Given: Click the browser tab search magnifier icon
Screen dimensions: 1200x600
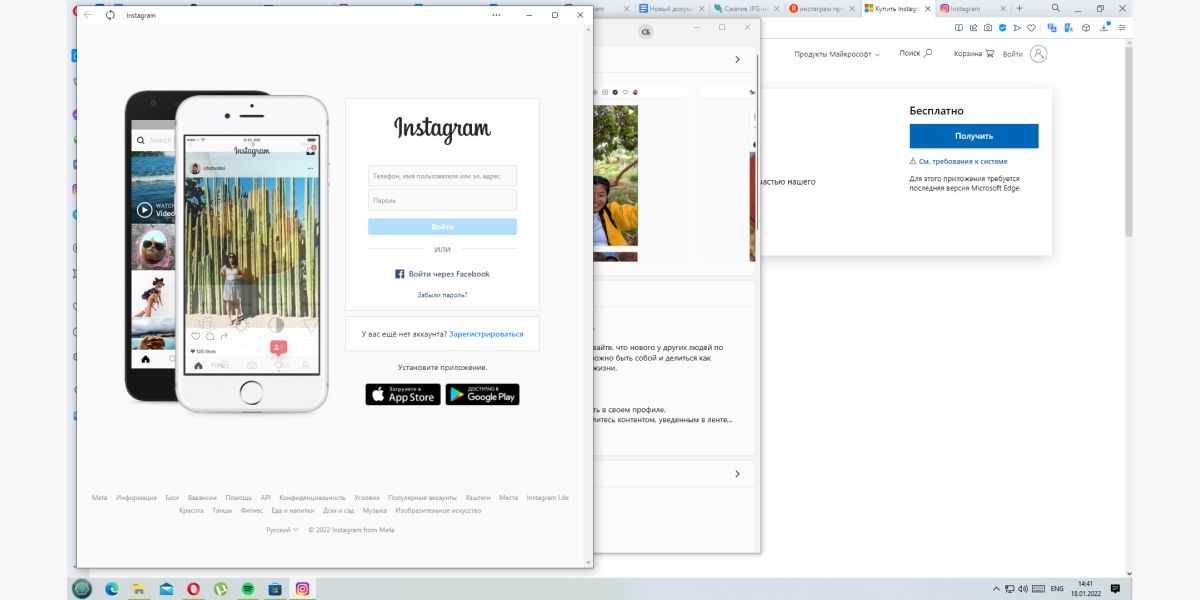Looking at the screenshot, I should tap(1055, 8).
